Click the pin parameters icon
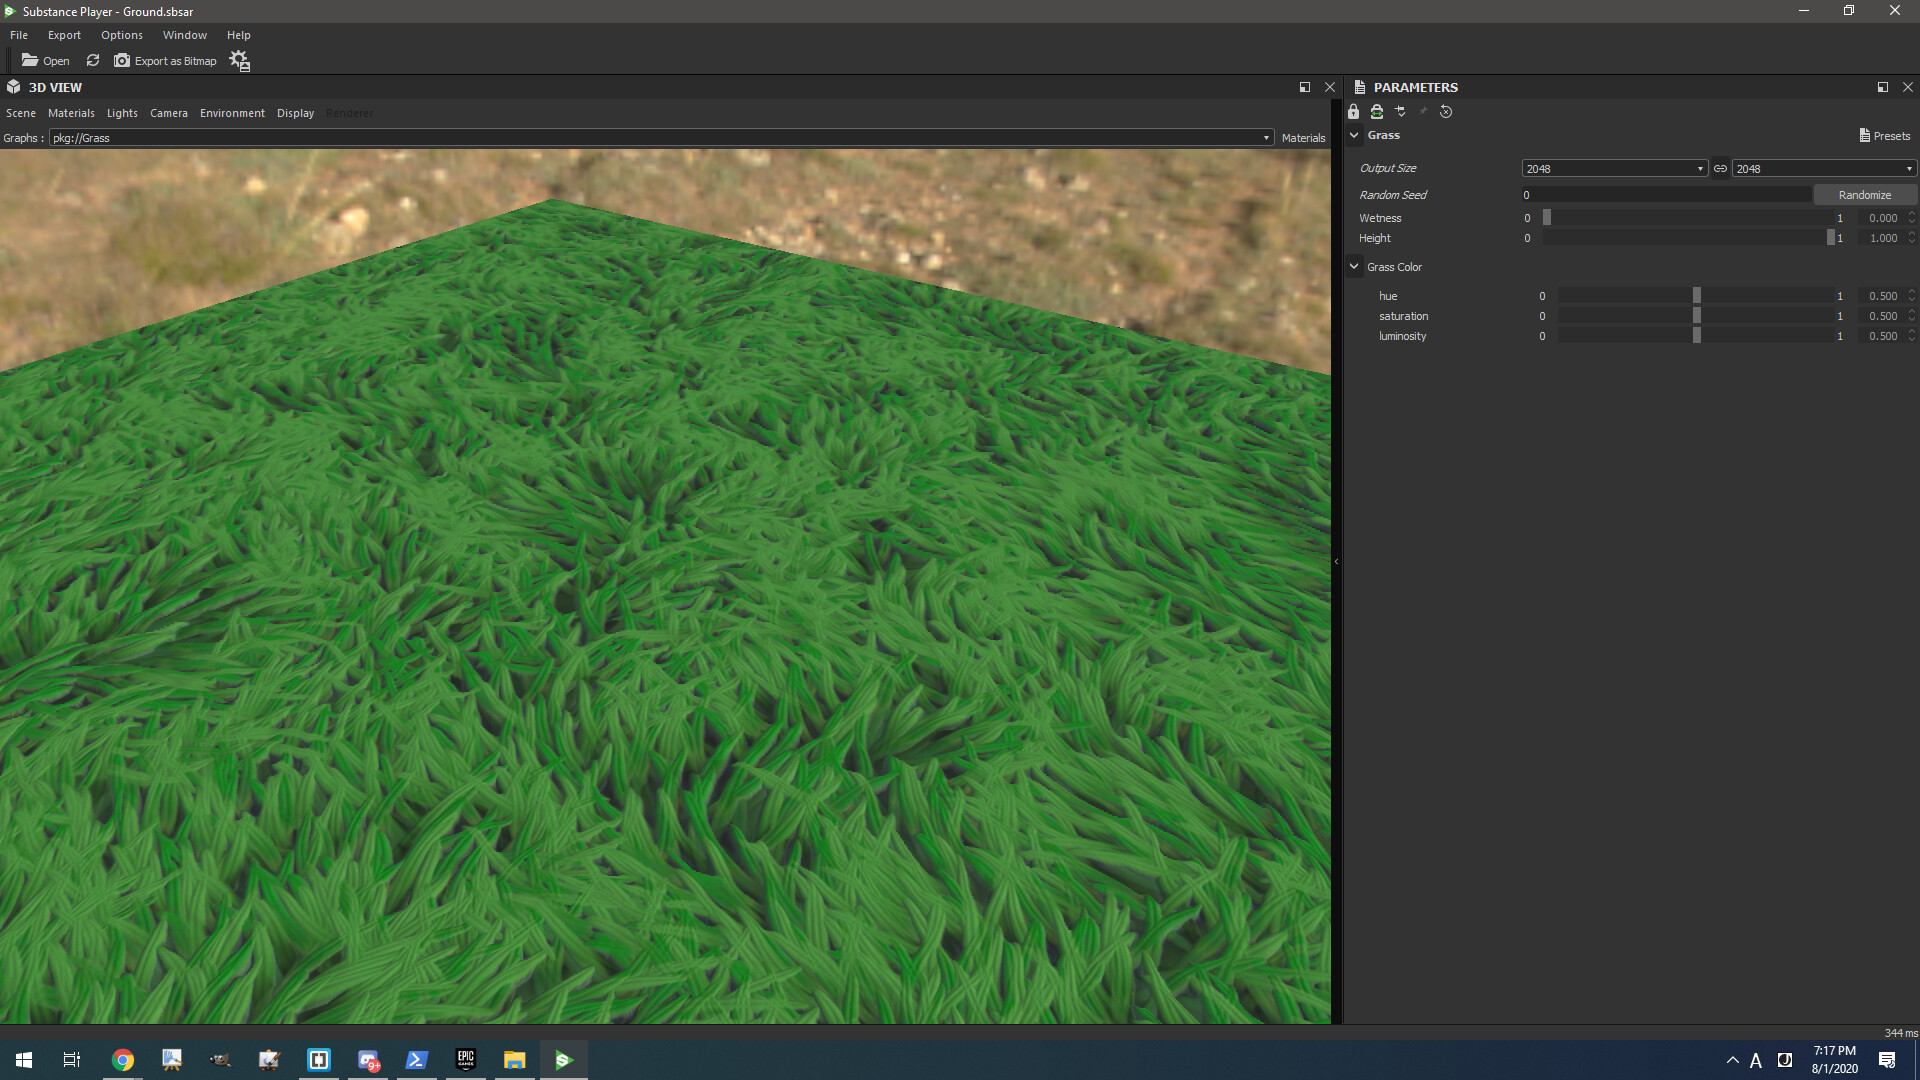The width and height of the screenshot is (1920, 1080). (1423, 111)
